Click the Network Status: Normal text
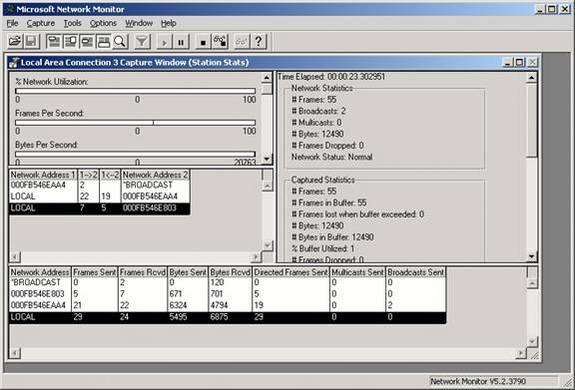575x390 pixels. [332, 157]
